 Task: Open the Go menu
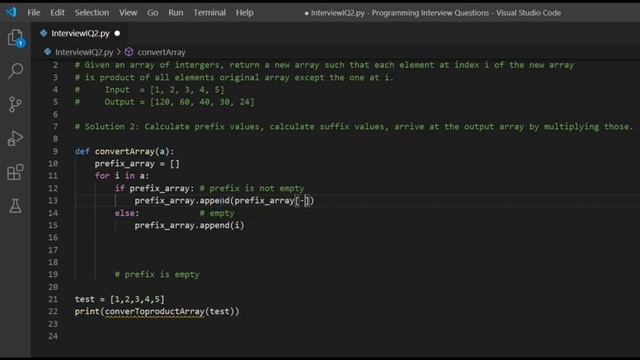pos(153,13)
